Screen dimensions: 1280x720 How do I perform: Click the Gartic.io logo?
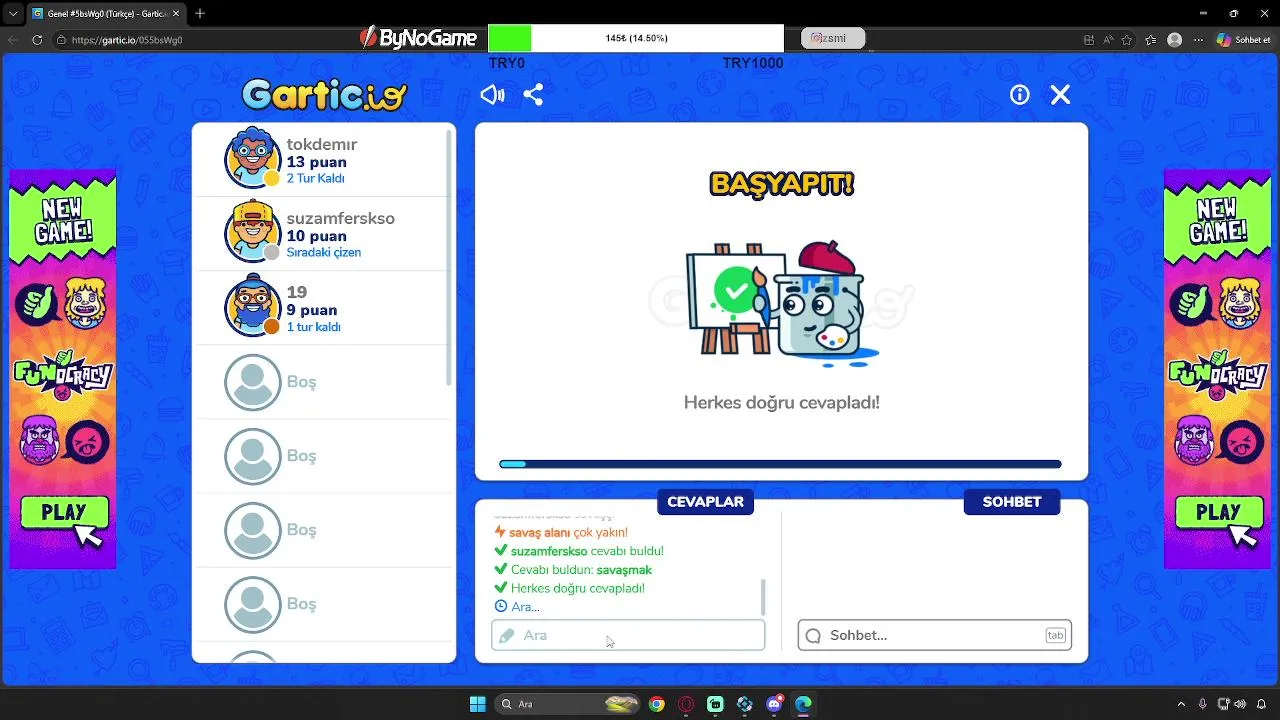(324, 95)
